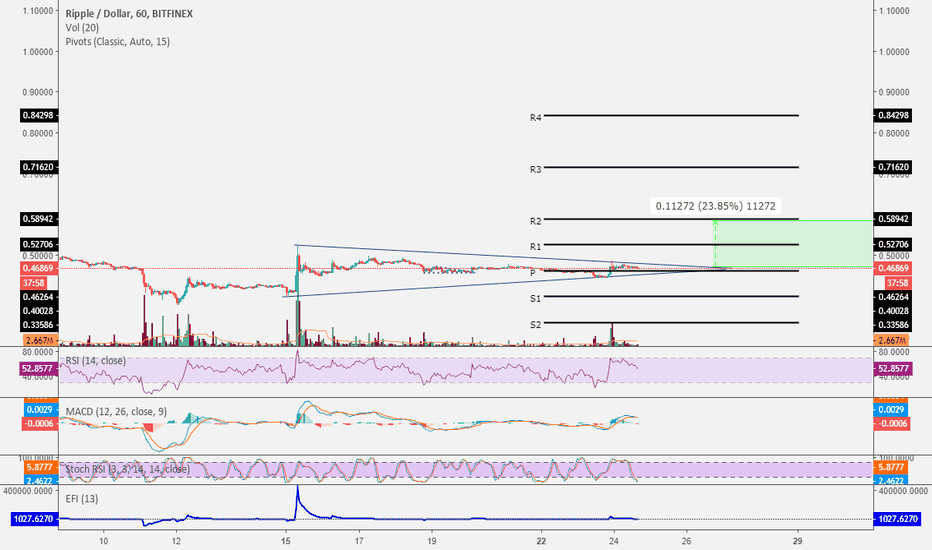Select the RSI (14, close) indicator label
This screenshot has height=550, width=932.
click(x=95, y=360)
